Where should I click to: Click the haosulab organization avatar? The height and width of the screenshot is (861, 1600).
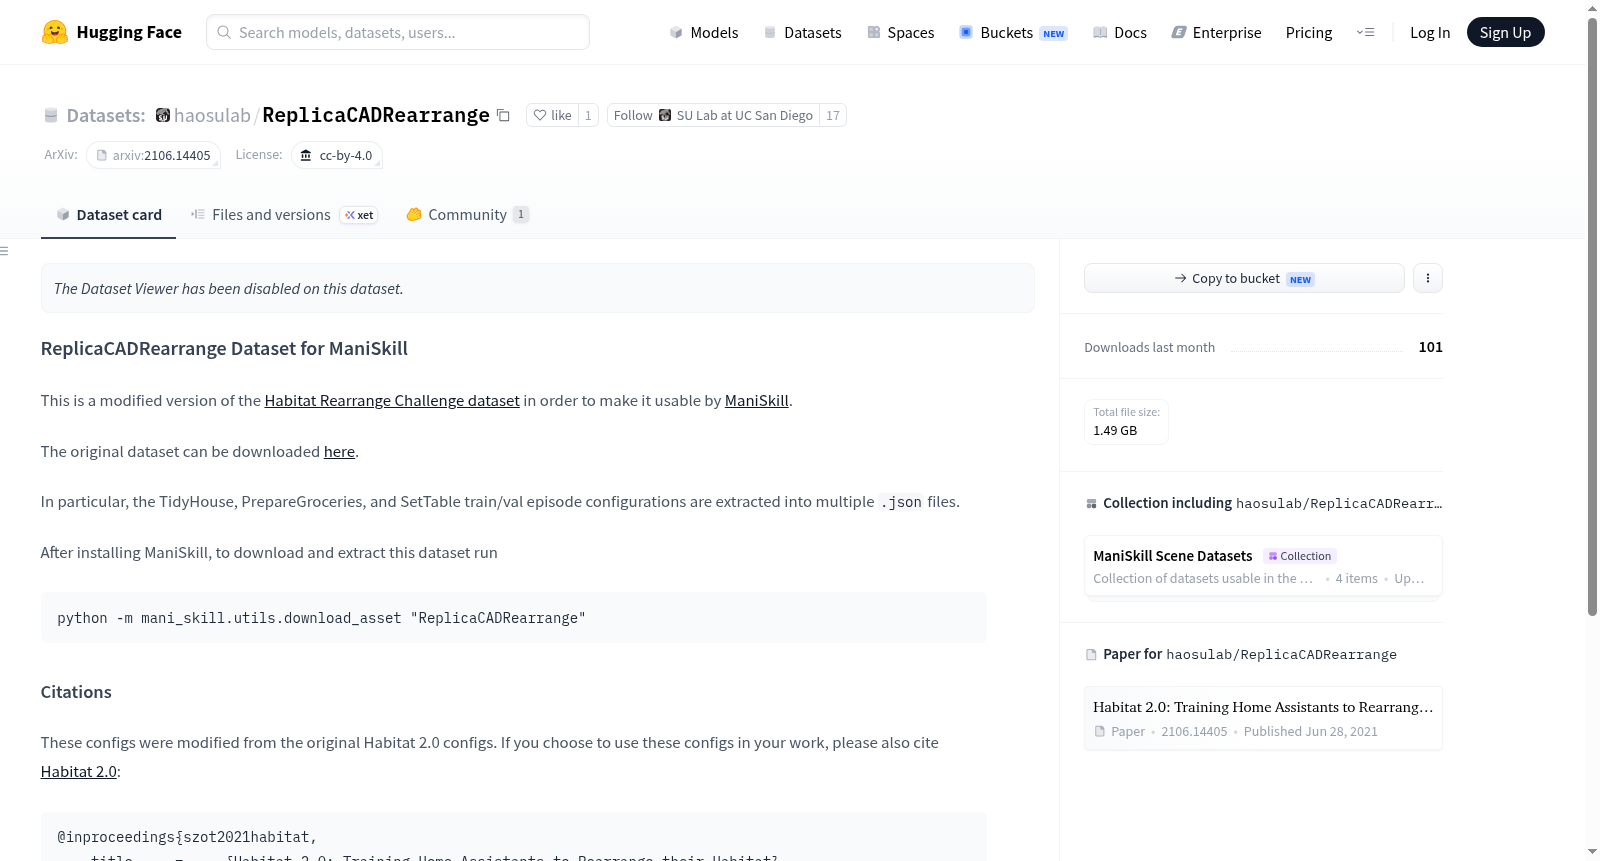pyautogui.click(x=163, y=116)
